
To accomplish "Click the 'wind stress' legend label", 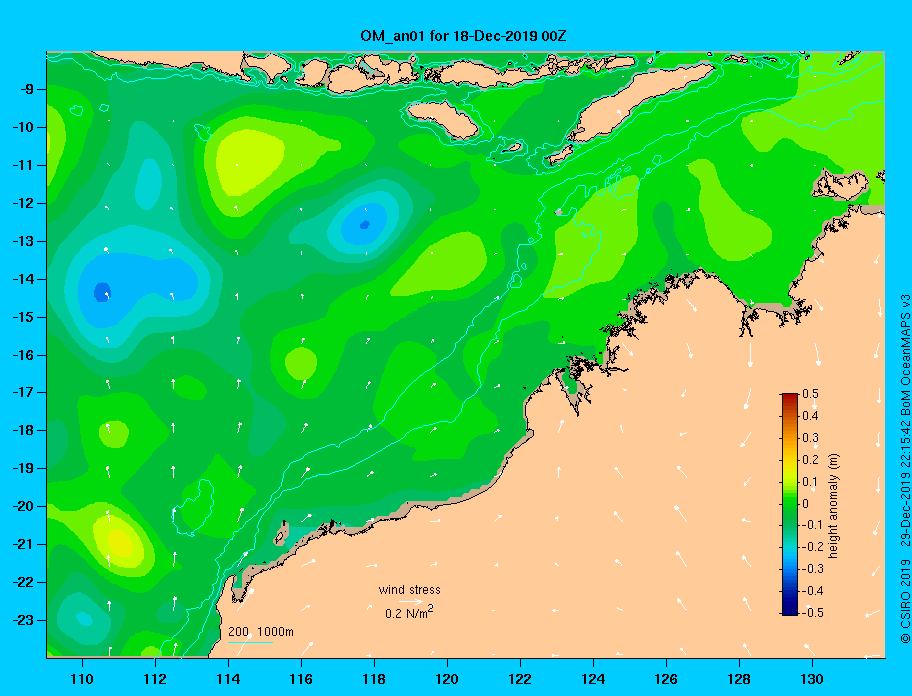I will [409, 590].
